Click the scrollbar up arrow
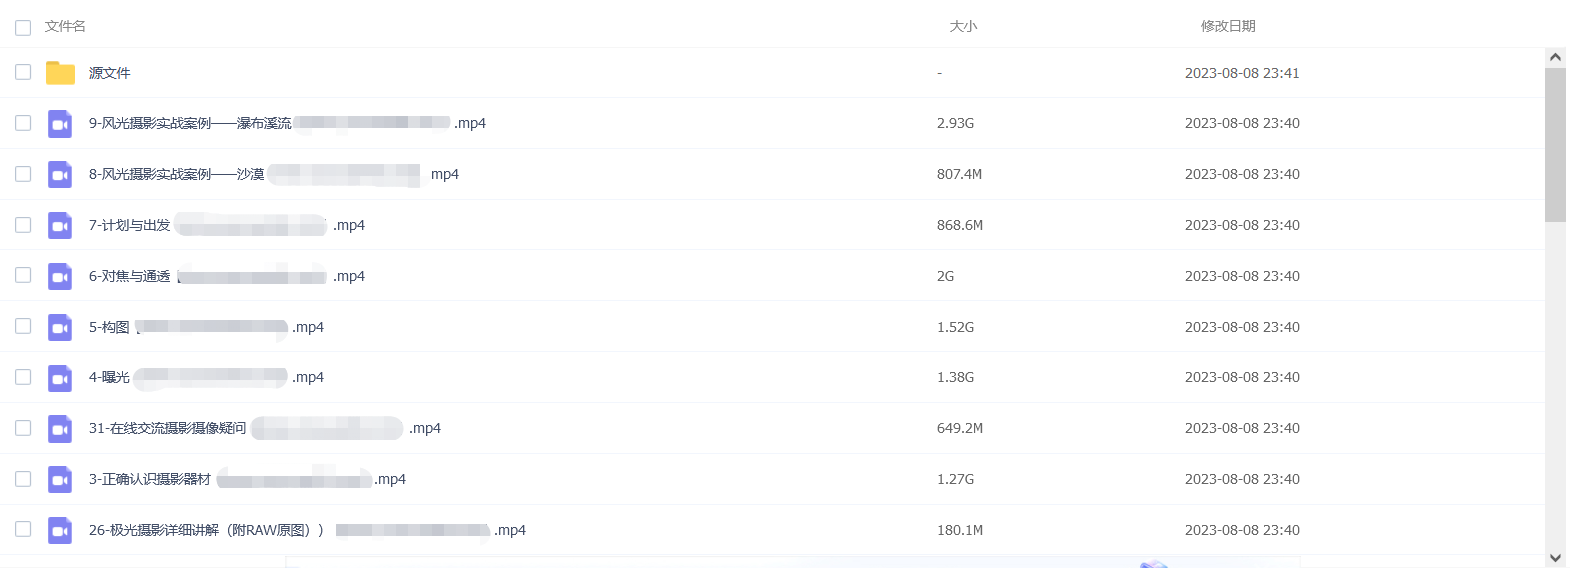 coord(1555,57)
